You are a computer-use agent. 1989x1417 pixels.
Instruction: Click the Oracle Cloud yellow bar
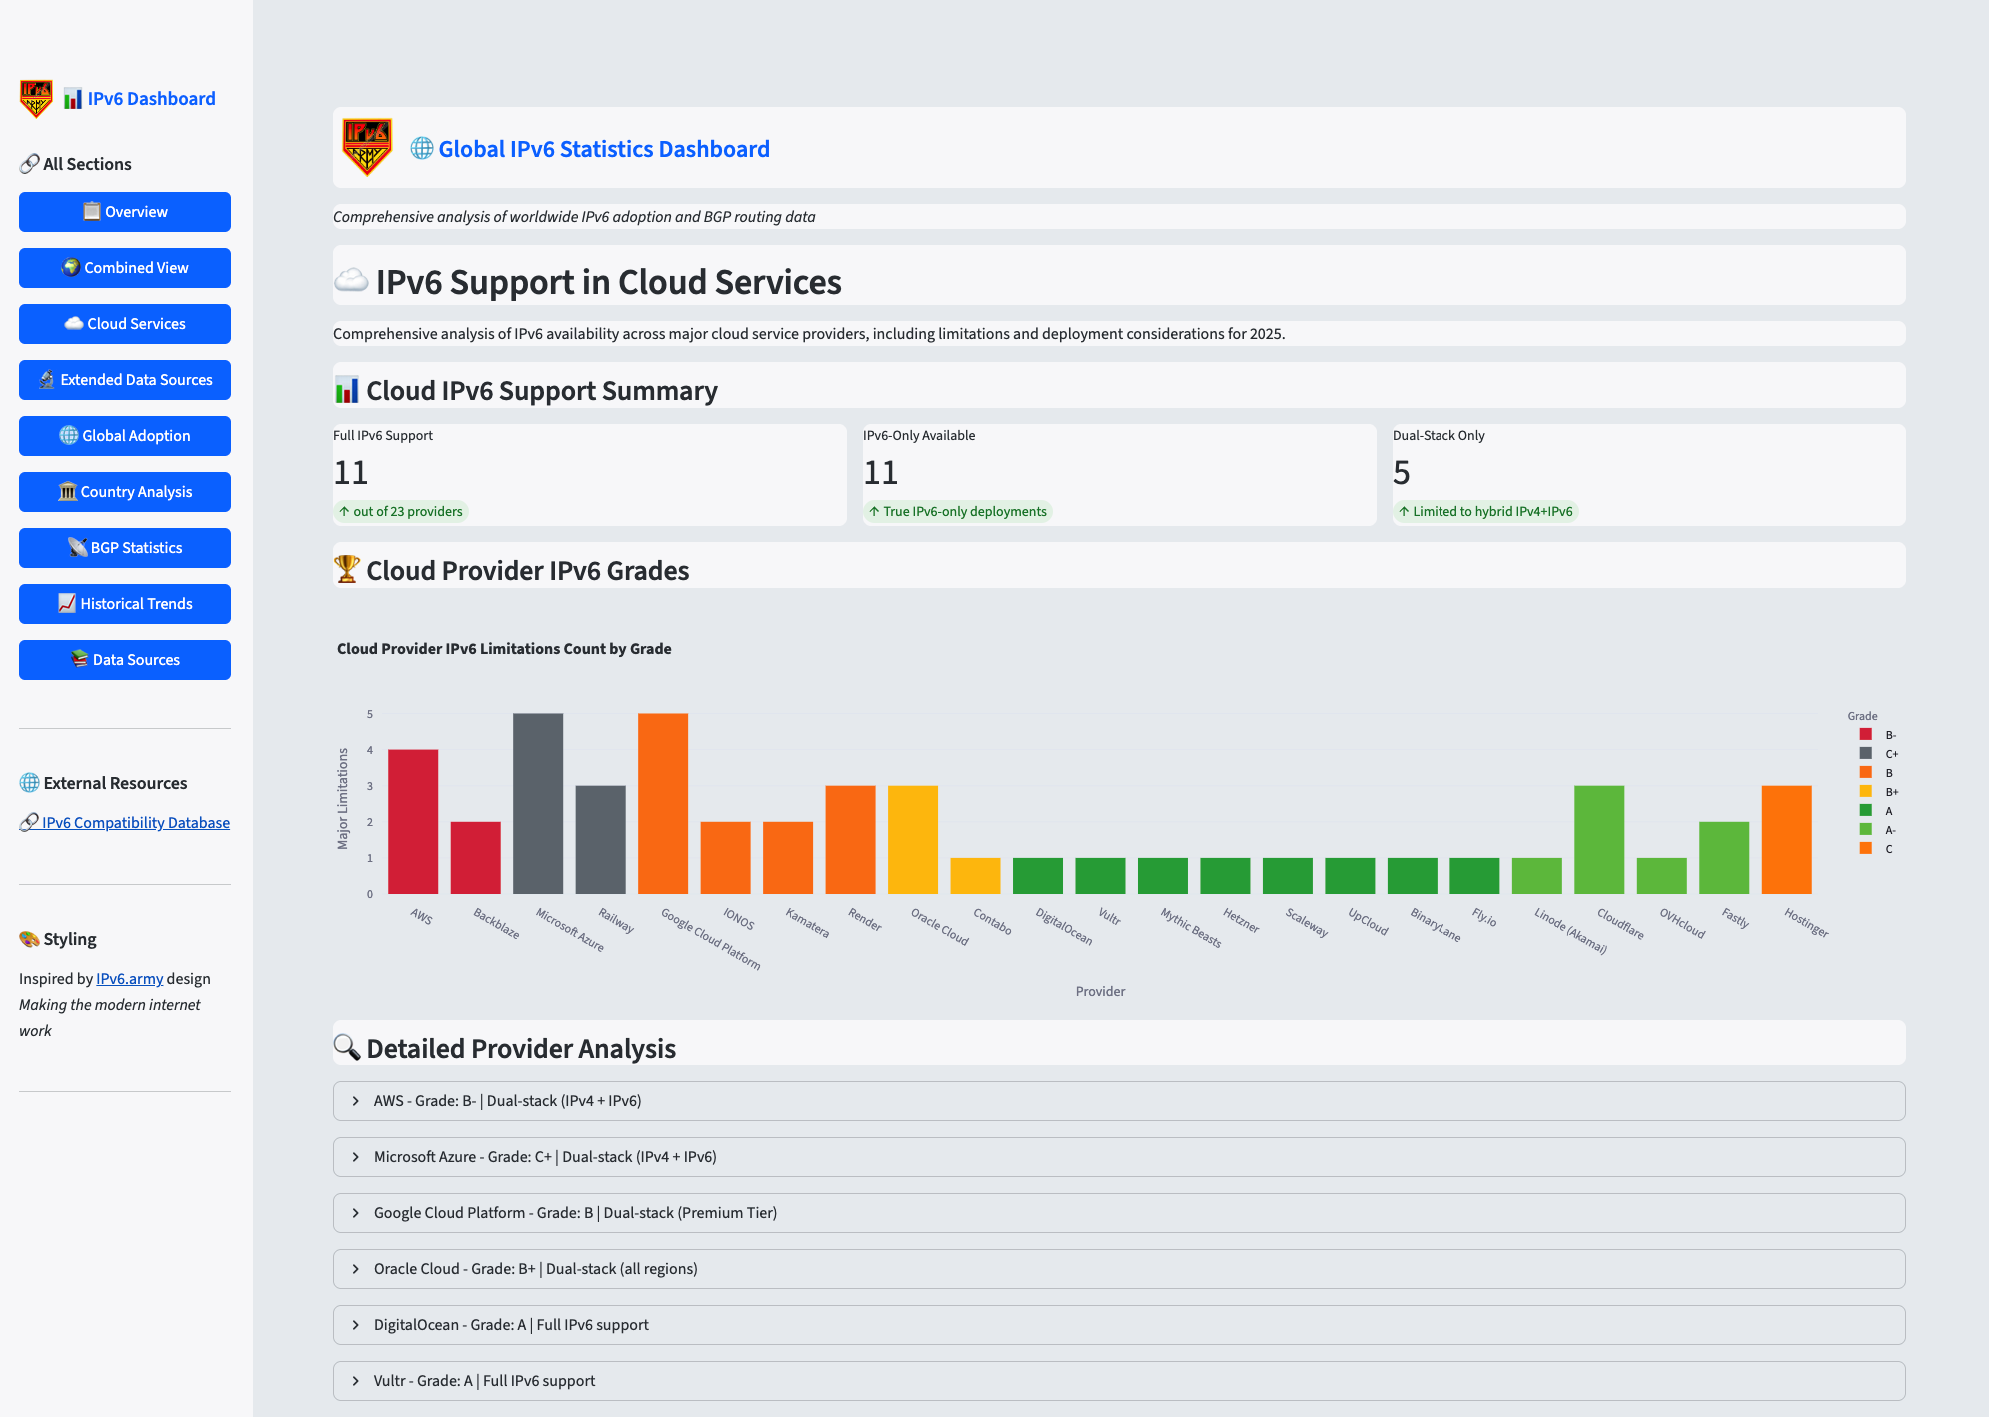[x=913, y=840]
